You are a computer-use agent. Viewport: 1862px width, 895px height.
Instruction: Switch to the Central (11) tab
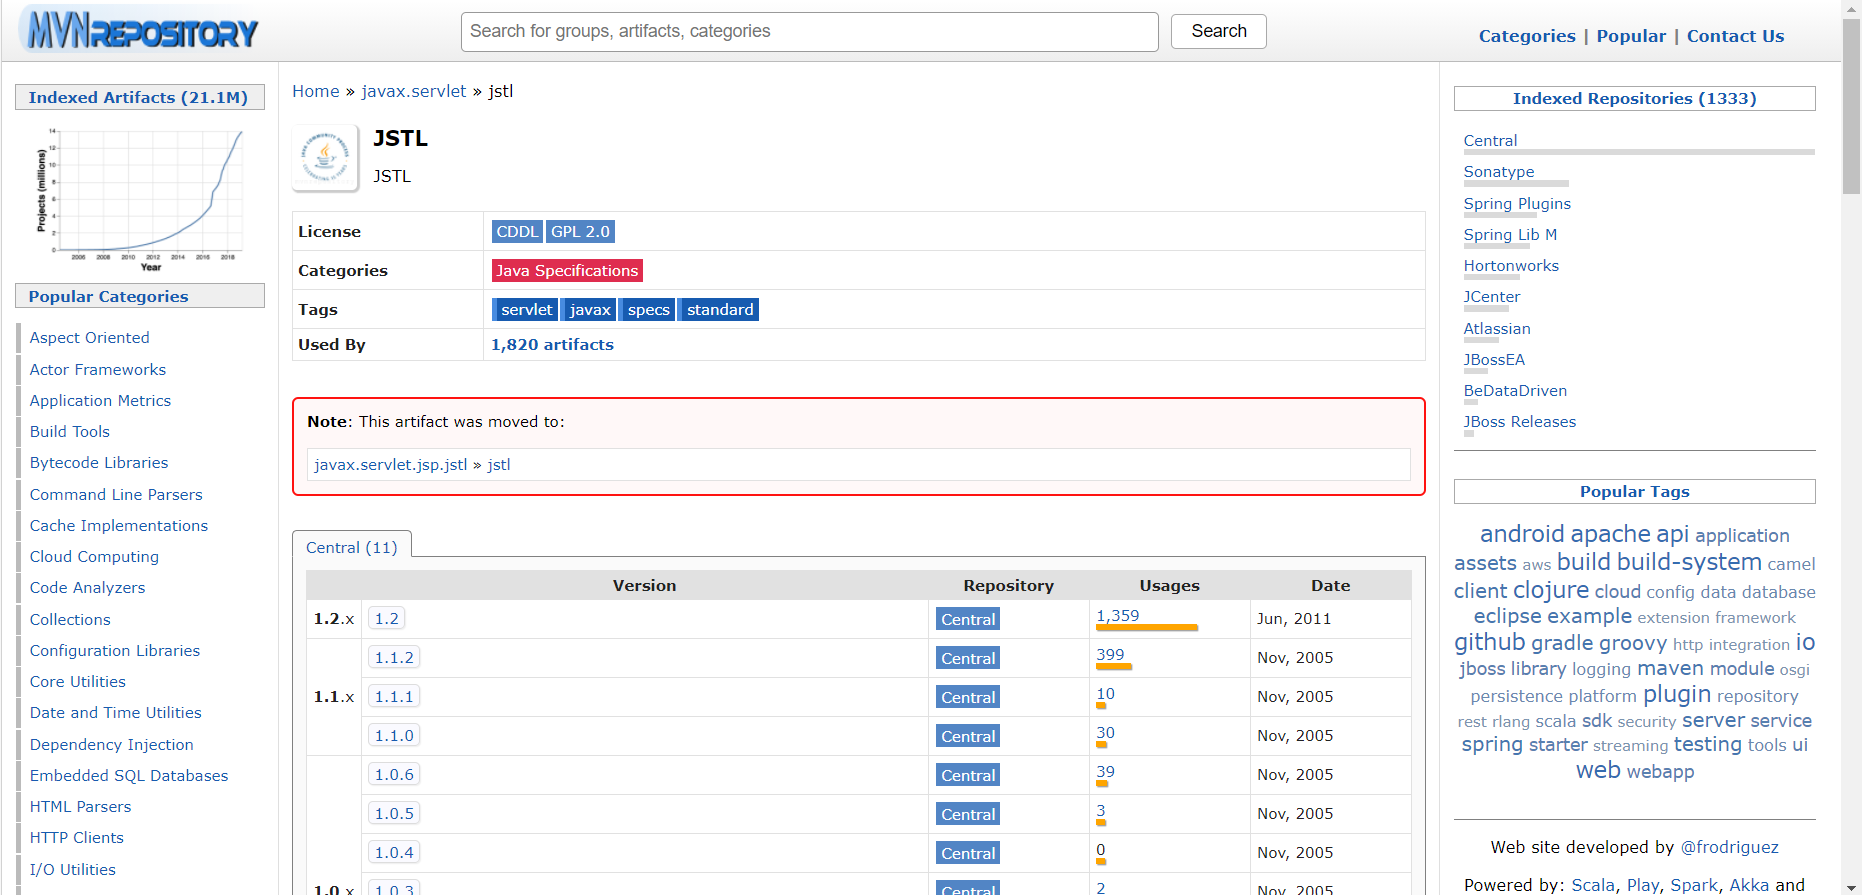click(352, 547)
